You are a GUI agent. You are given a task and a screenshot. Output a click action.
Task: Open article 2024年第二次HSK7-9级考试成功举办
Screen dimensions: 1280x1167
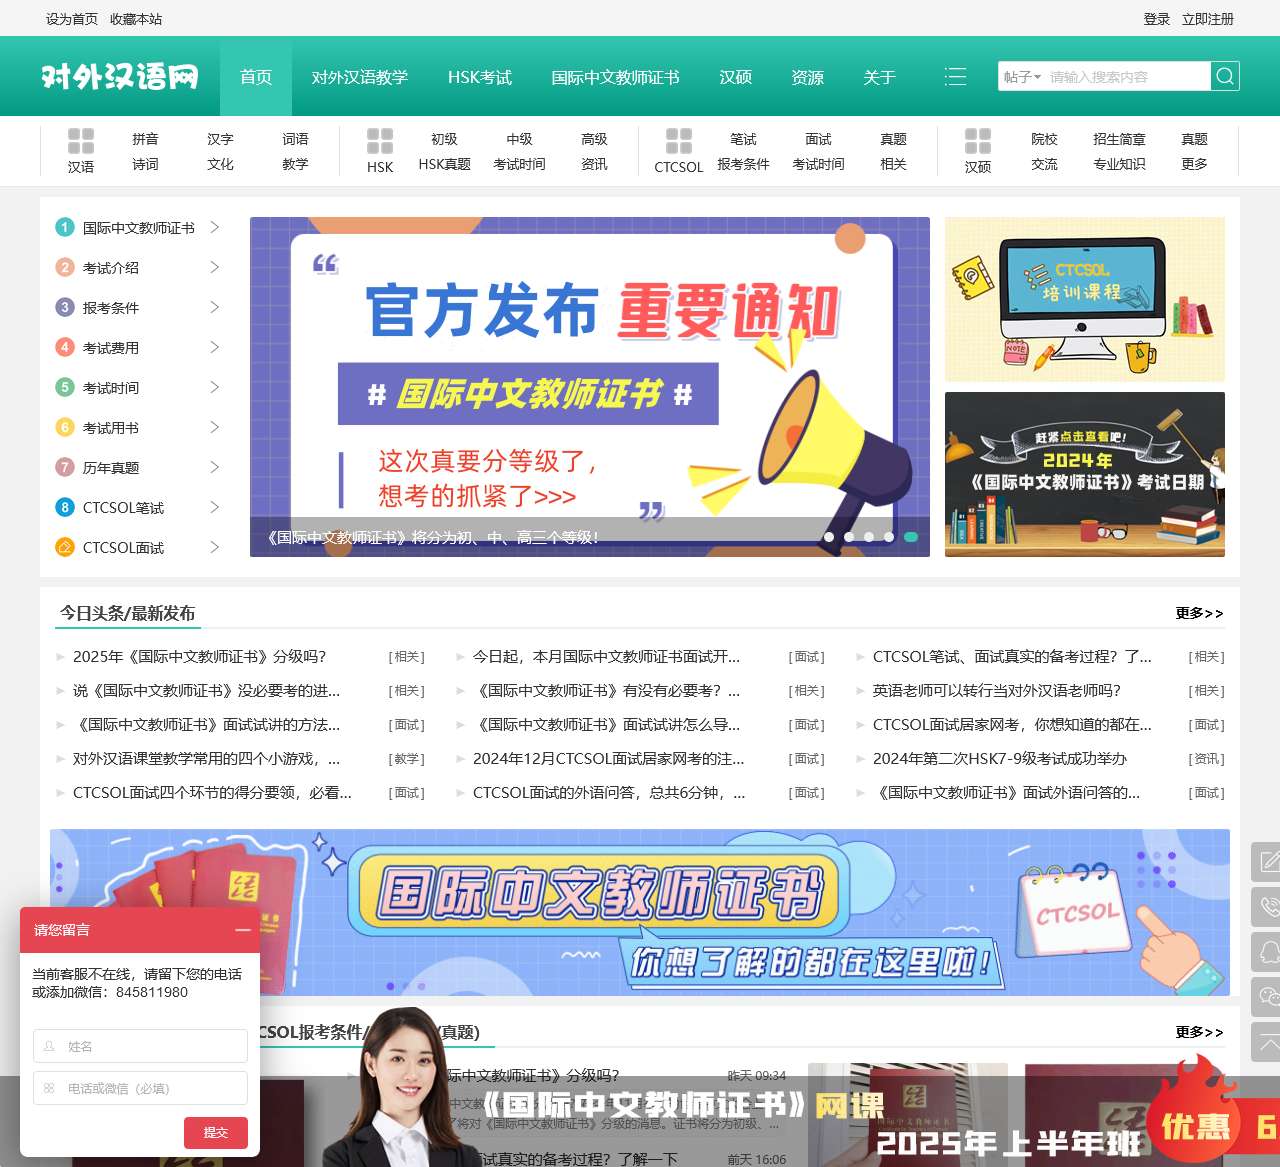tap(1000, 759)
